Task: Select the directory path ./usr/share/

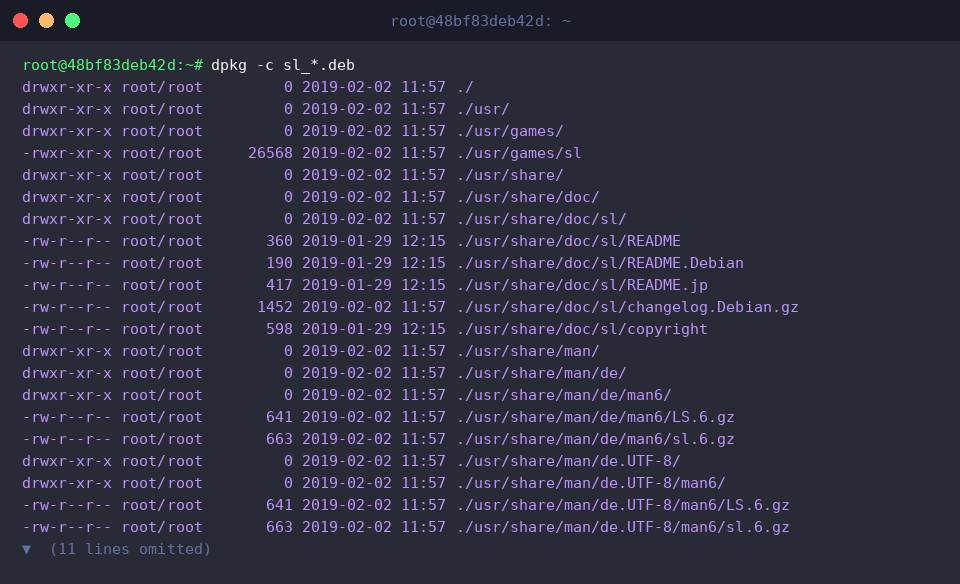Action: click(510, 175)
